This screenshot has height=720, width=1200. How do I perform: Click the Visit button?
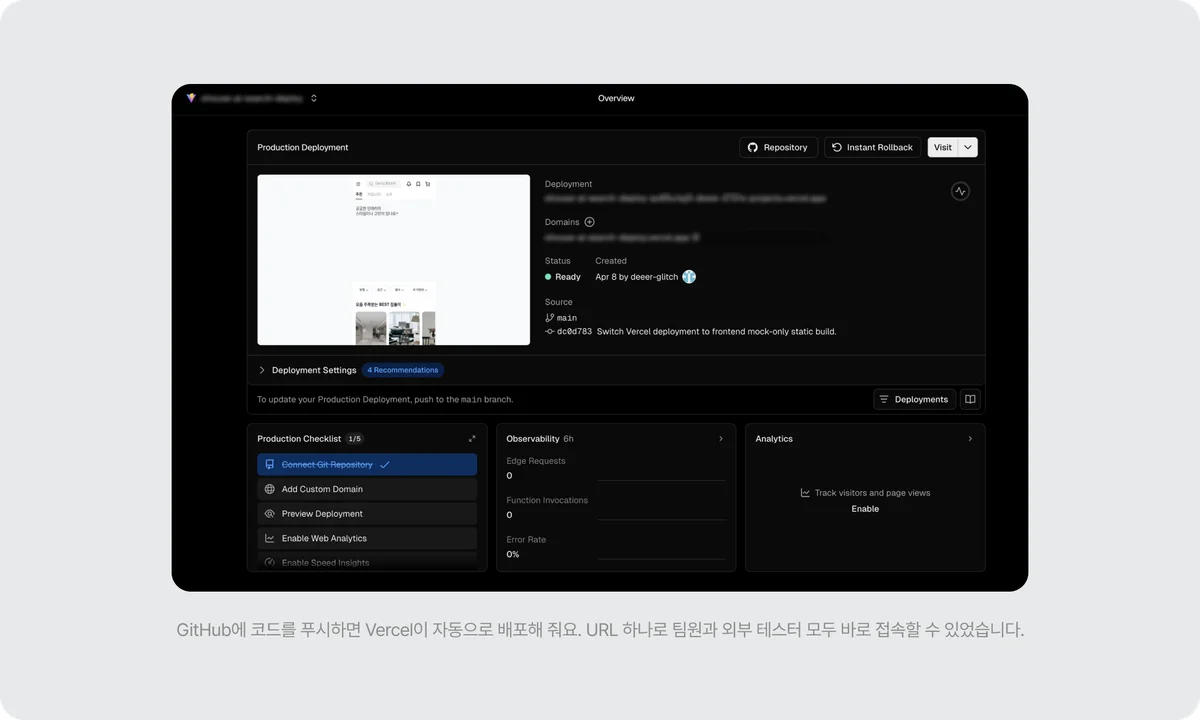pos(942,147)
